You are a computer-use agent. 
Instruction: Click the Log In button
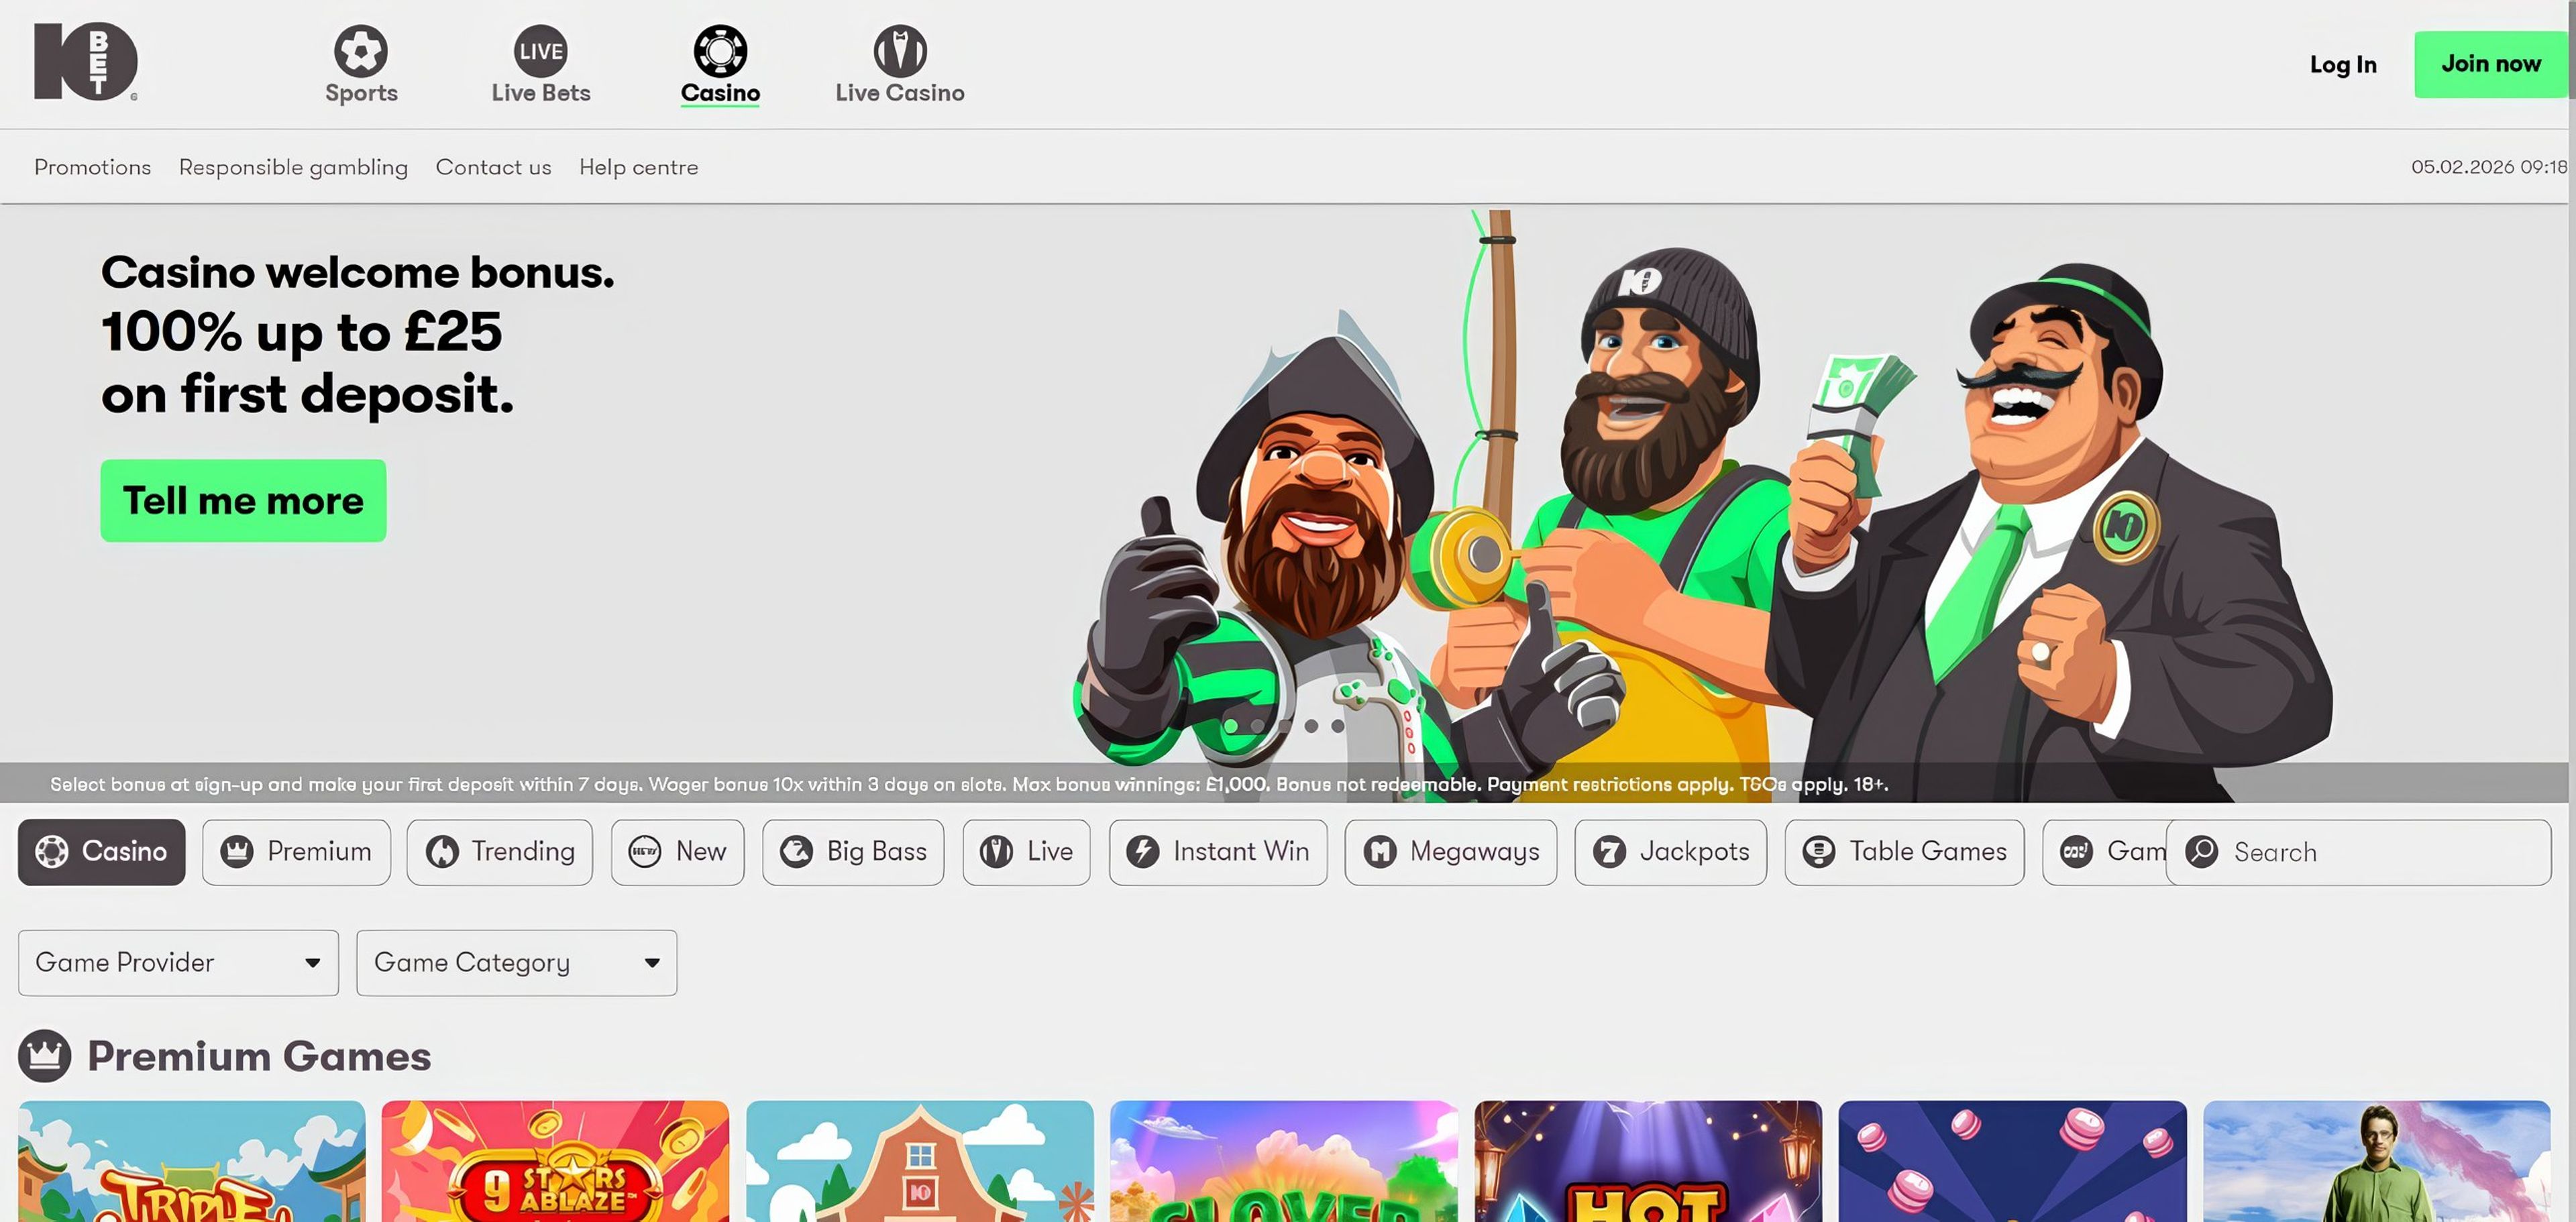click(x=2343, y=64)
